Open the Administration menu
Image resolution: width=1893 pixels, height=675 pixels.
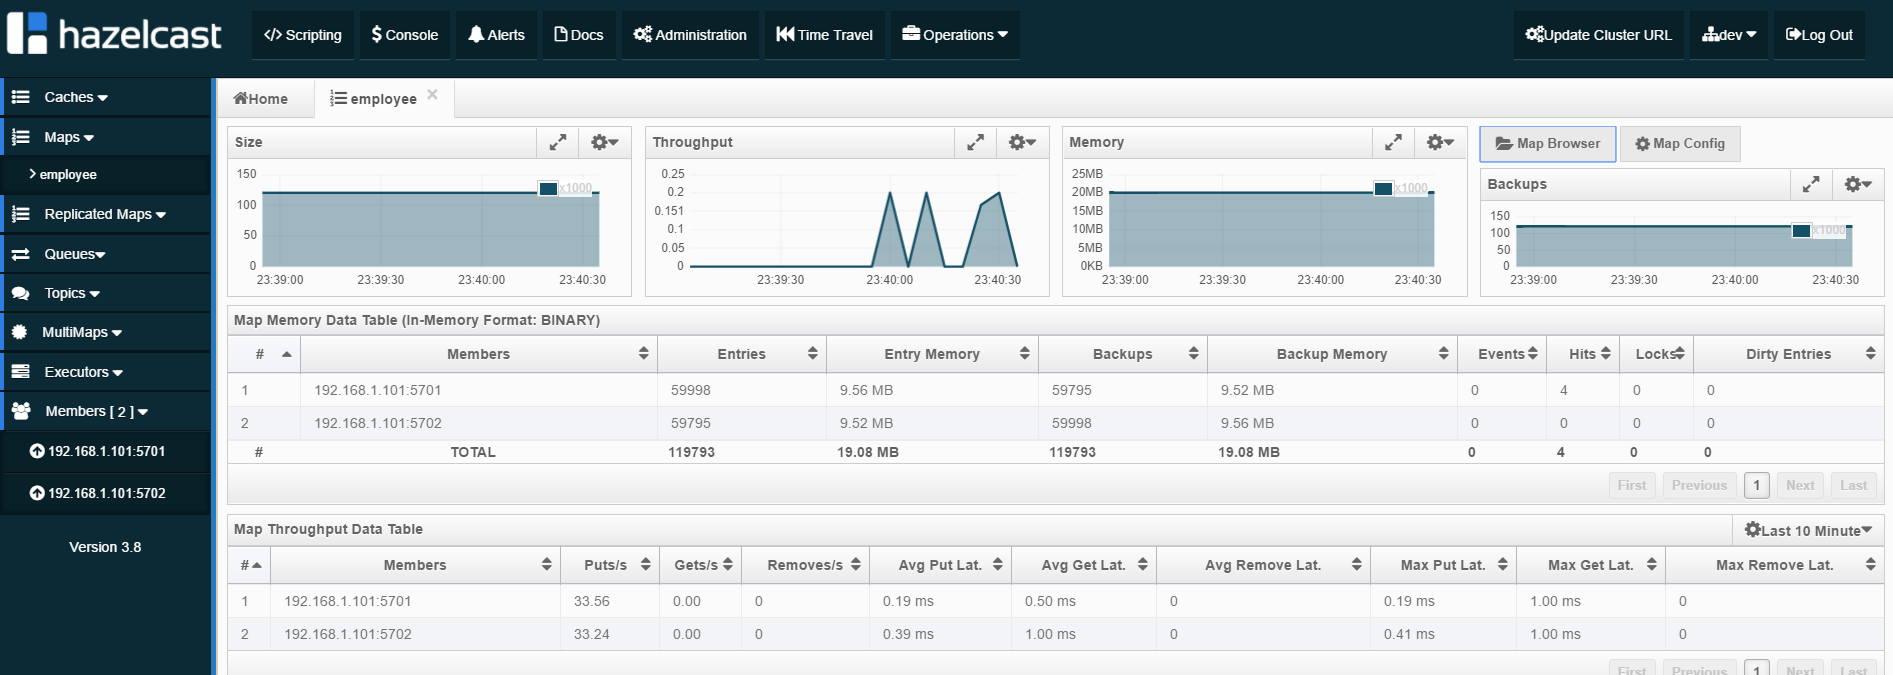click(x=690, y=34)
